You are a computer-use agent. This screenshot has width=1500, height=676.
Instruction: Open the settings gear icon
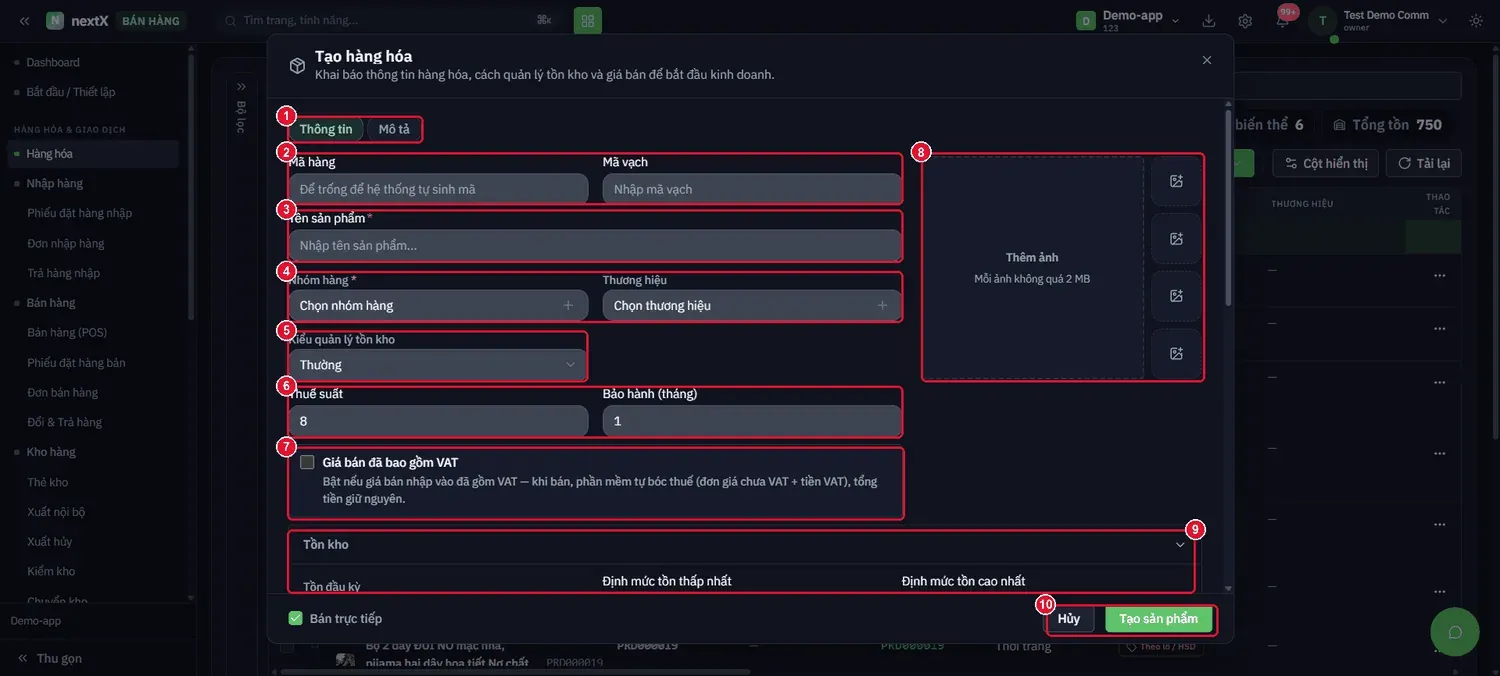point(1245,21)
